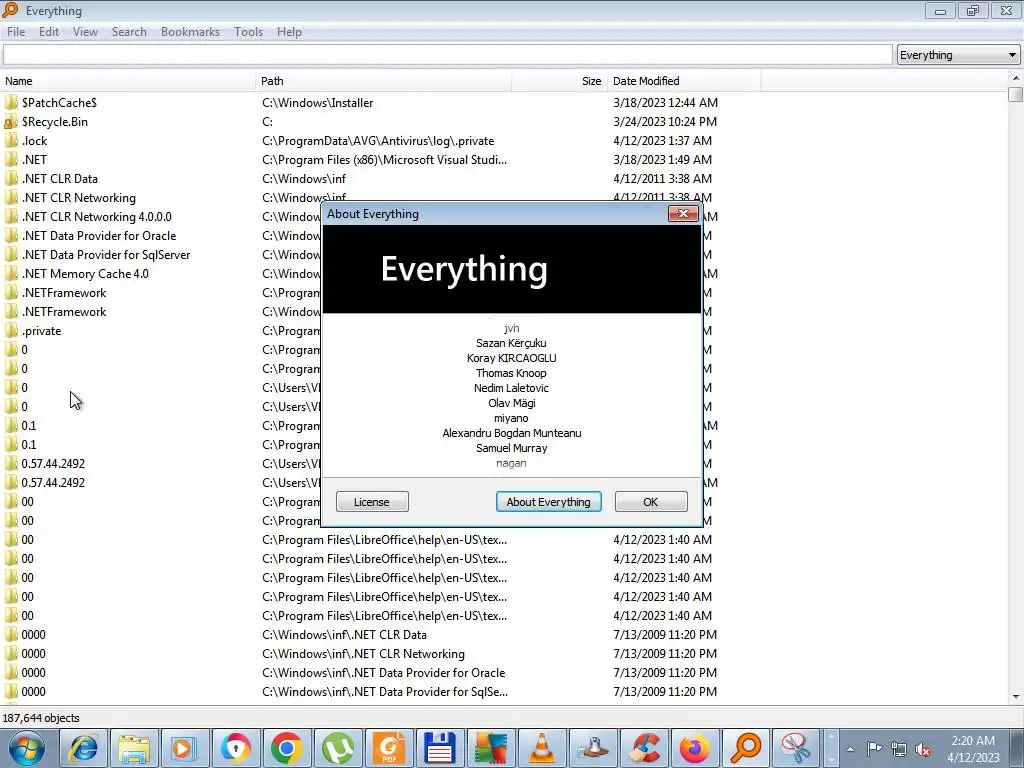Launch Internet Explorer from the taskbar
This screenshot has width=1024, height=768.
84,748
